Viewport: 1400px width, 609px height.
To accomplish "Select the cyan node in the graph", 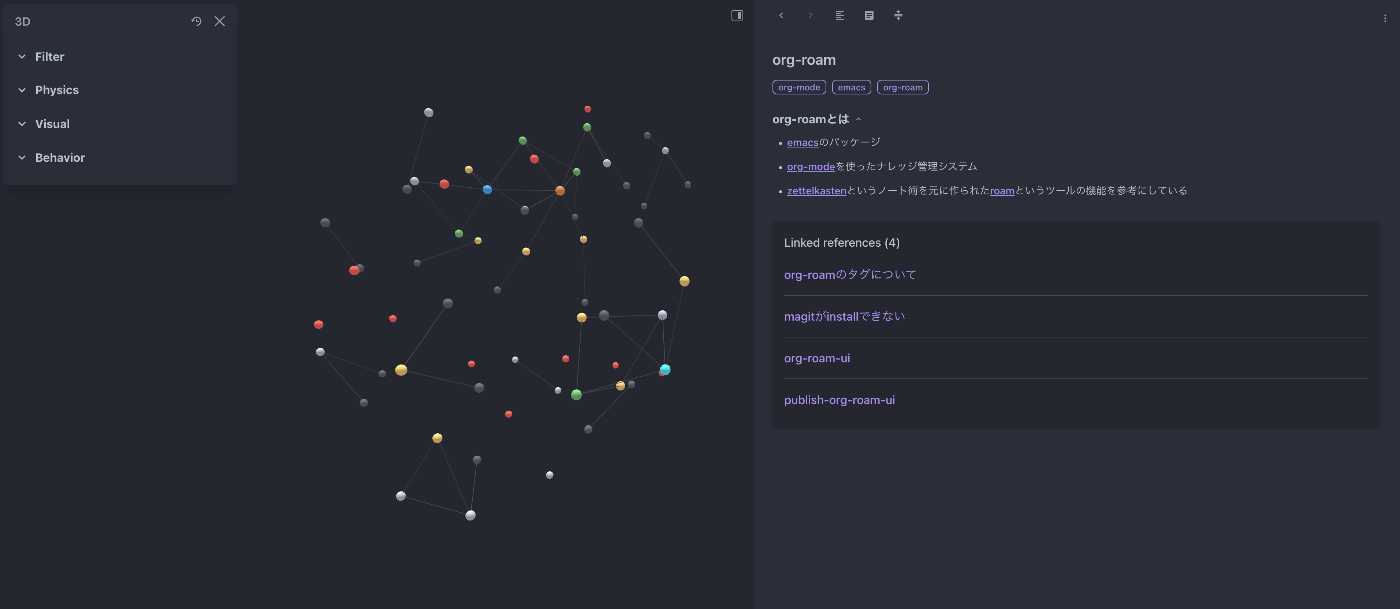I will coord(665,370).
